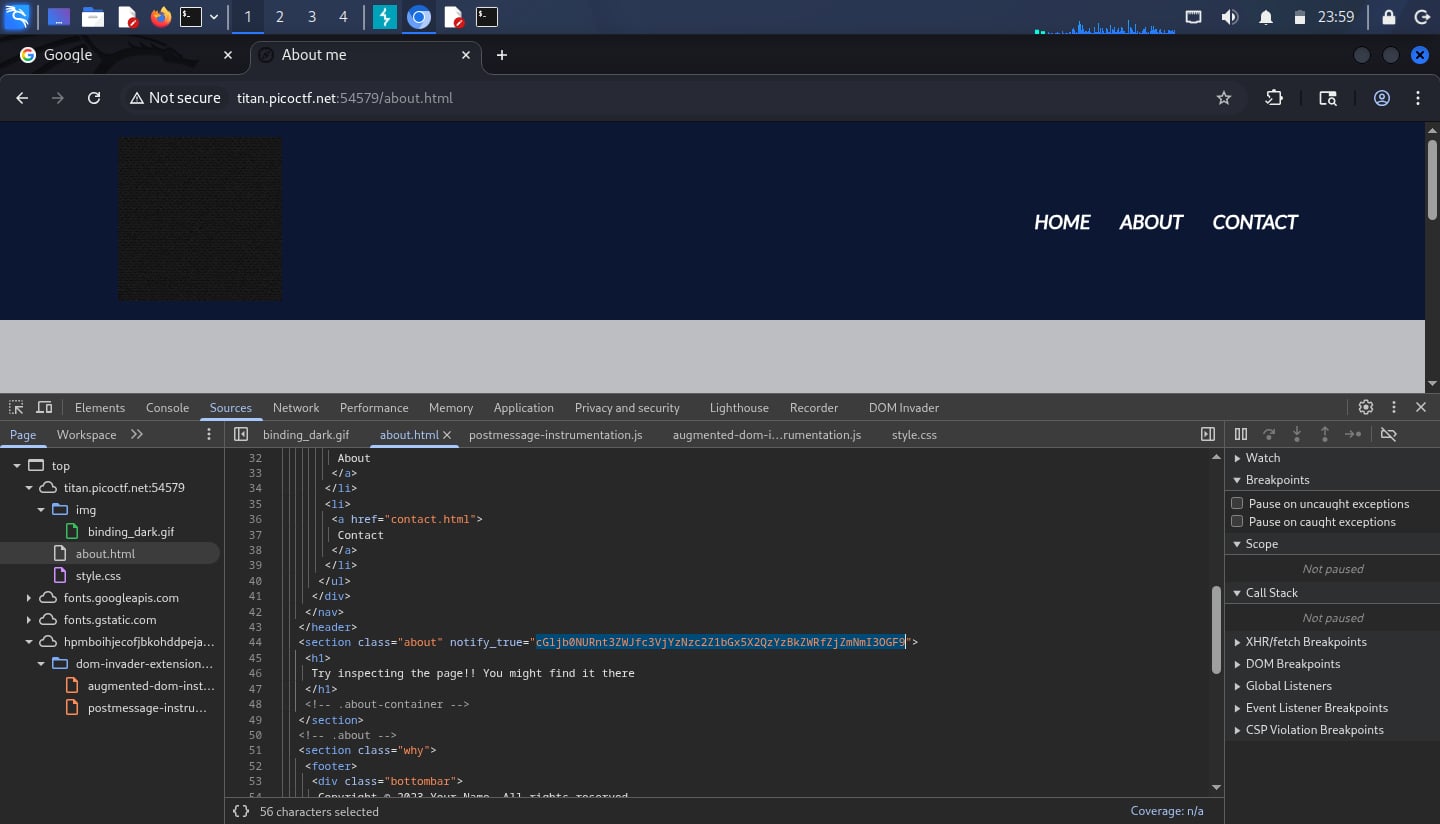Show more navigator tabs chevron
This screenshot has height=824, width=1440.
click(137, 434)
